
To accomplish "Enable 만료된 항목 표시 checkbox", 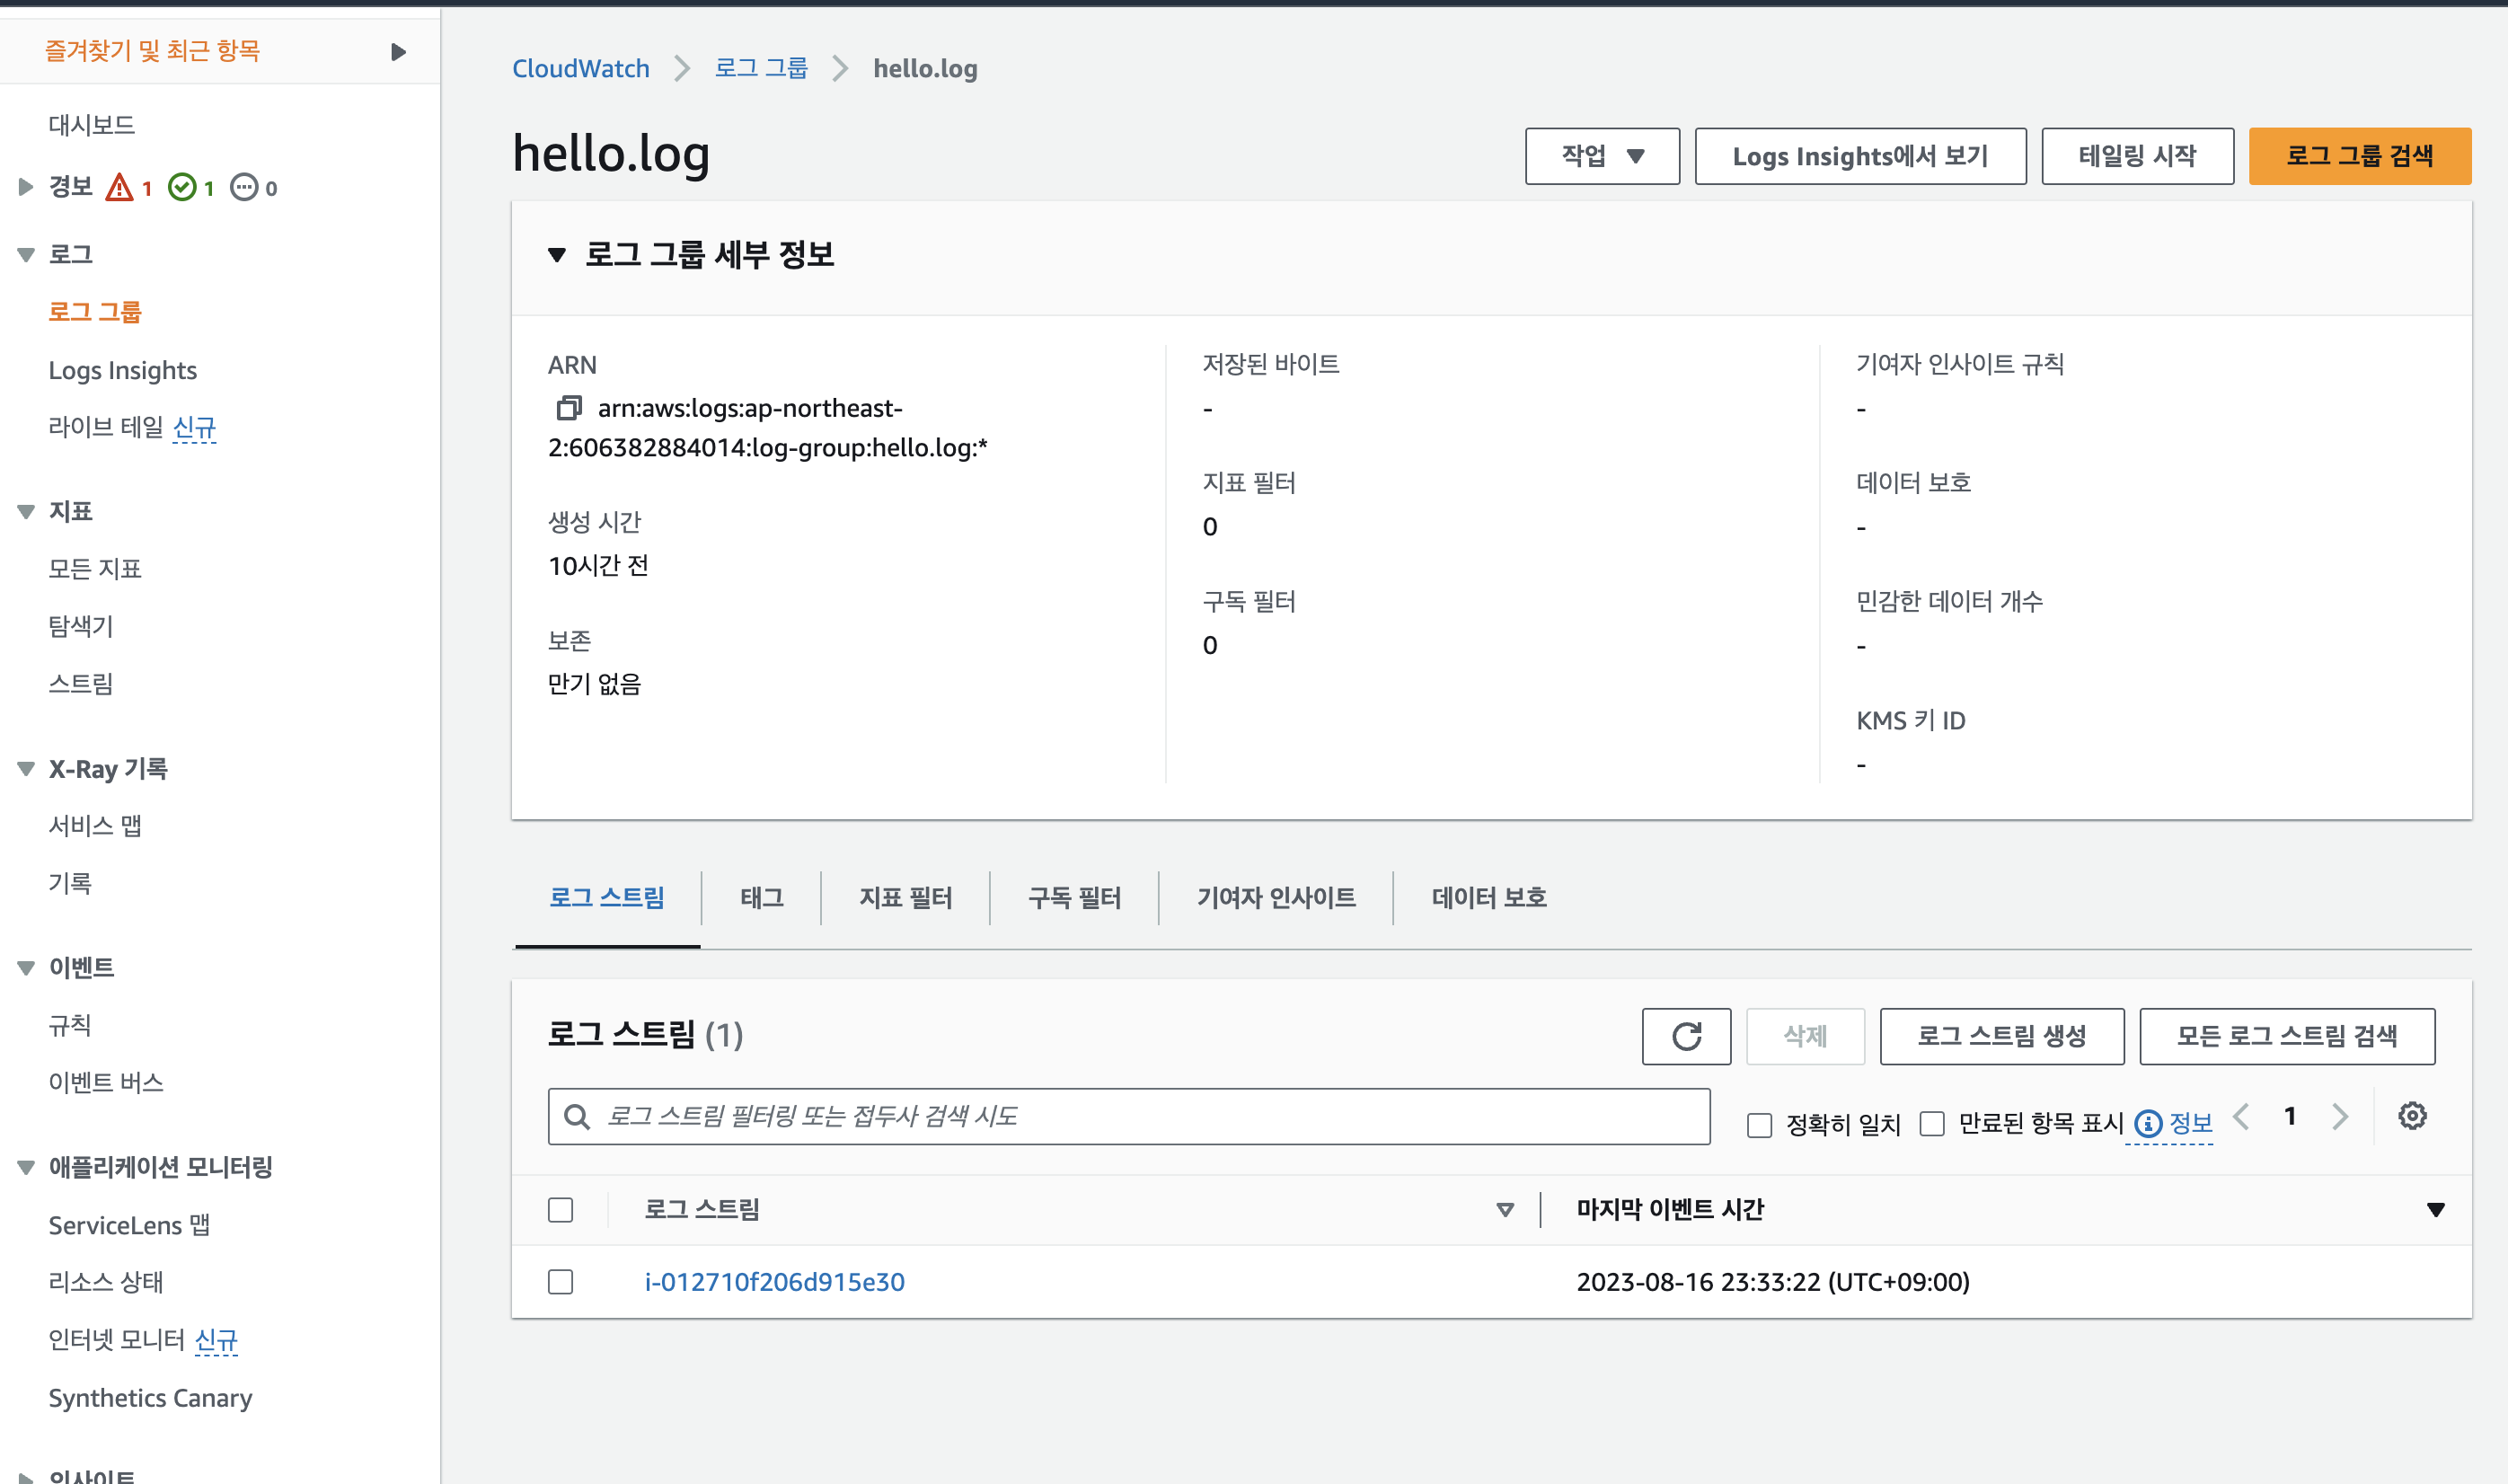I will pyautogui.click(x=1932, y=1124).
